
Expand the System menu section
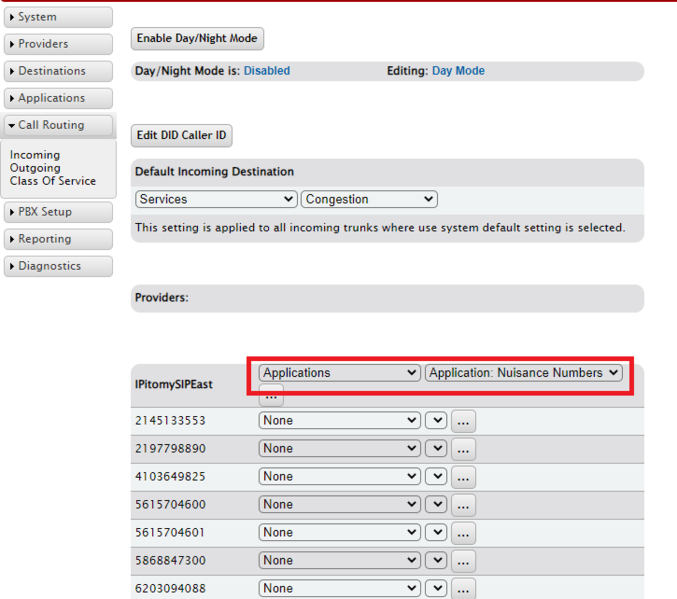point(58,17)
